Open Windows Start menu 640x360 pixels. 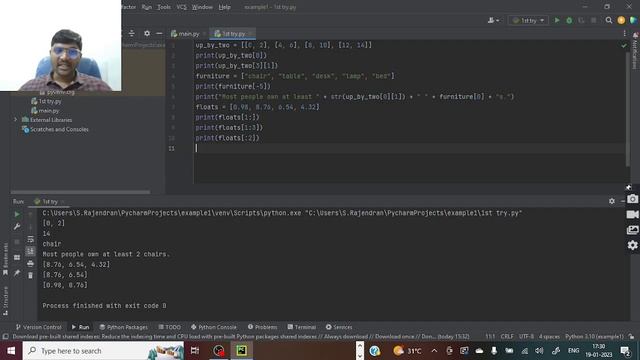pyautogui.click(x=11, y=351)
